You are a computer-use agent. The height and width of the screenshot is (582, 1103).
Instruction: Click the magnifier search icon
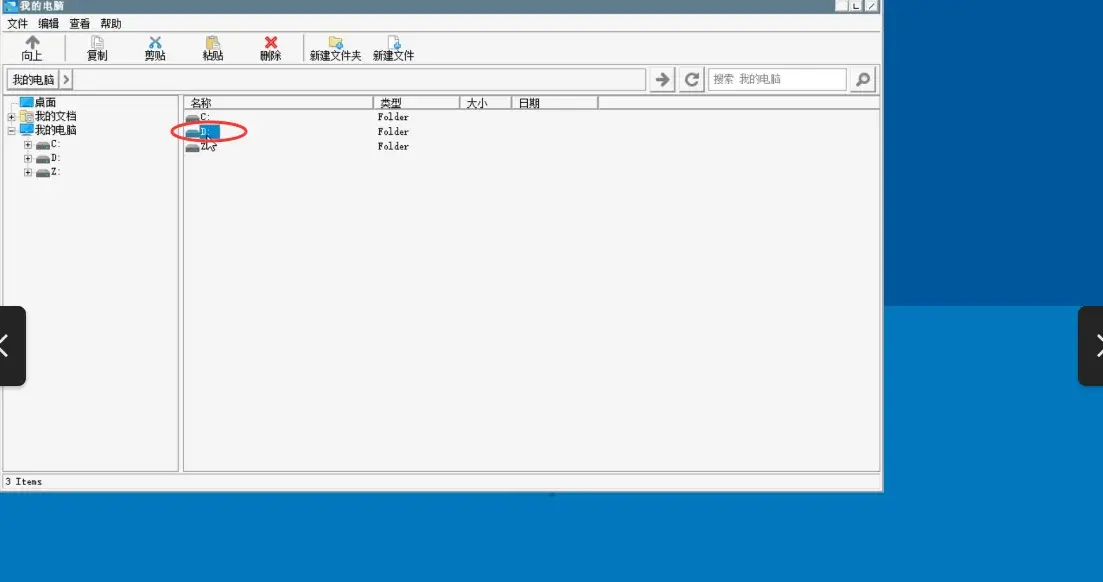pos(862,79)
